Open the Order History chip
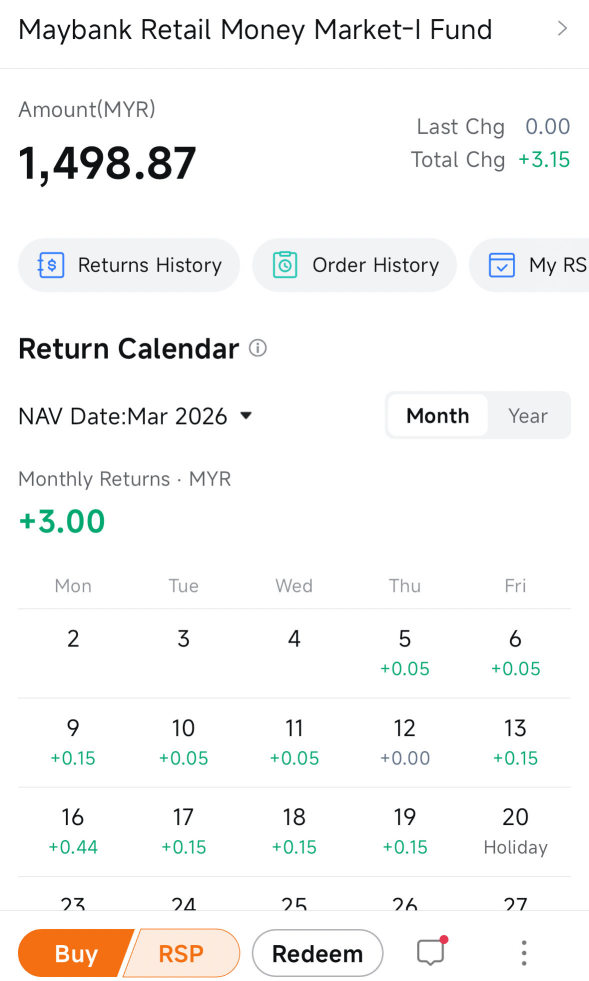This screenshot has height=981, width=589. 355,265
